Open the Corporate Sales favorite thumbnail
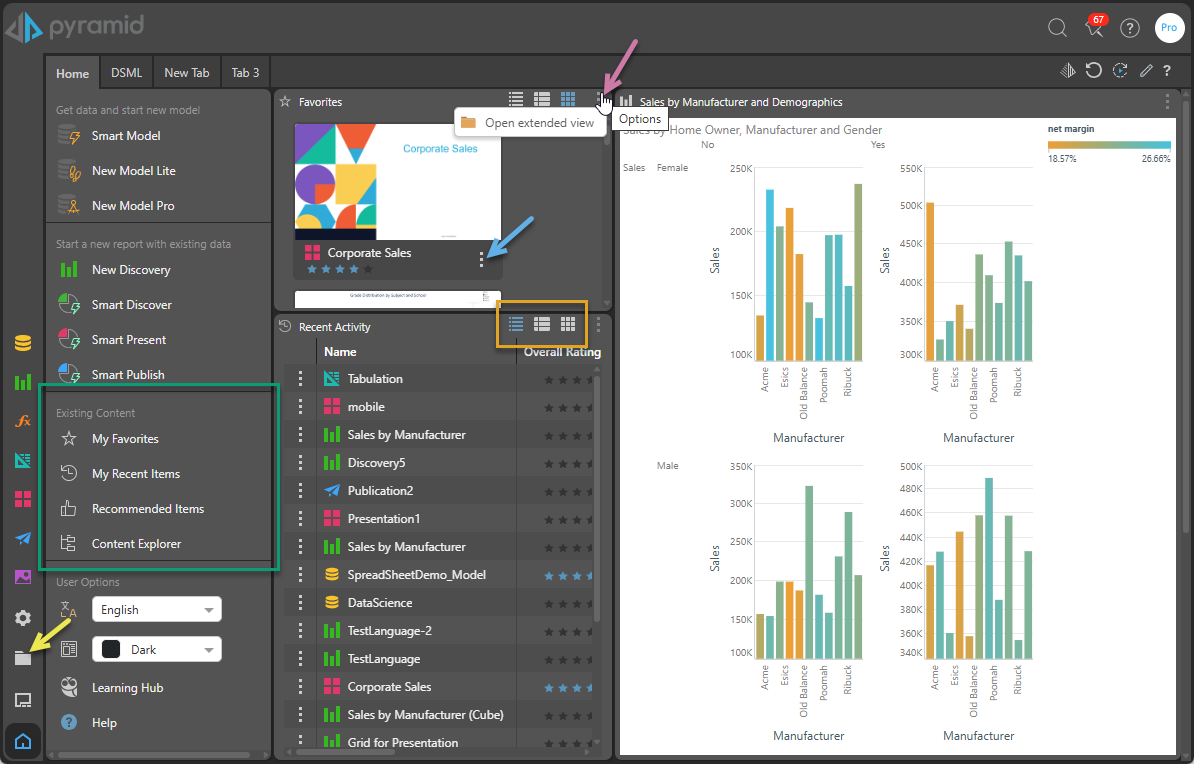The image size is (1194, 764). [x=397, y=181]
